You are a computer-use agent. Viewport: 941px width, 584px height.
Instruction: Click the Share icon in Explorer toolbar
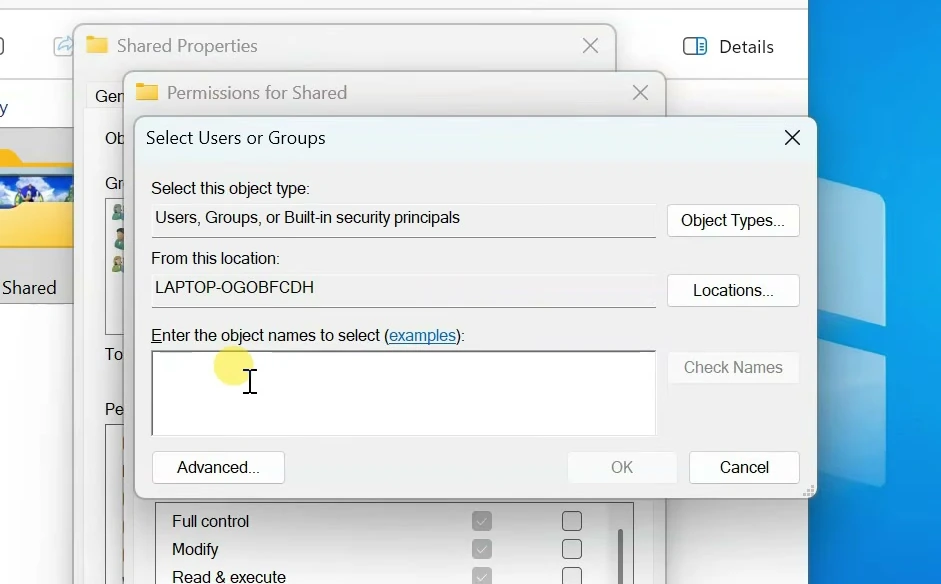(64, 46)
